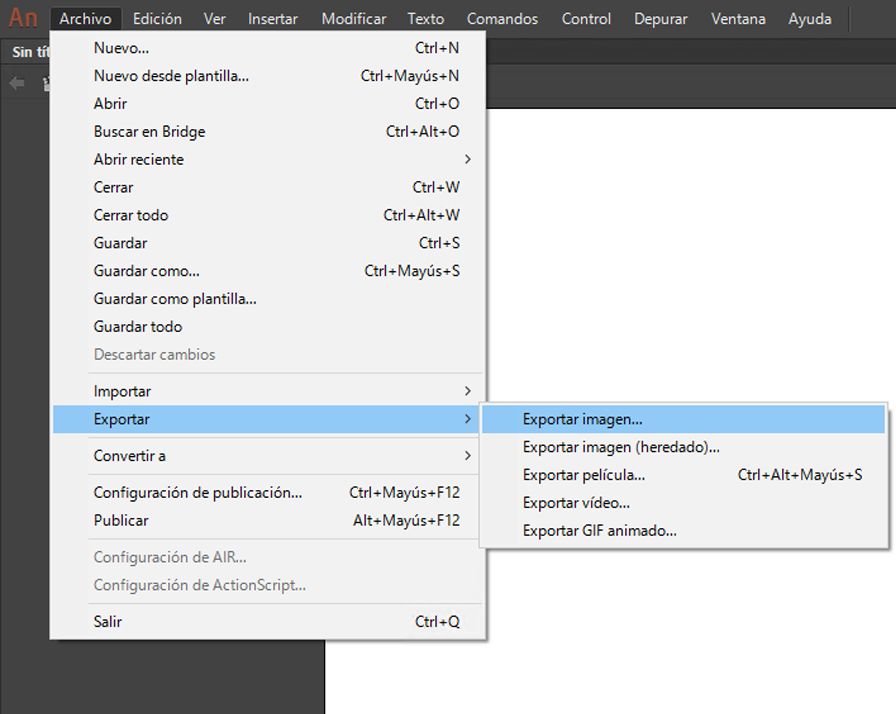Open the Modificar menu

pyautogui.click(x=354, y=19)
